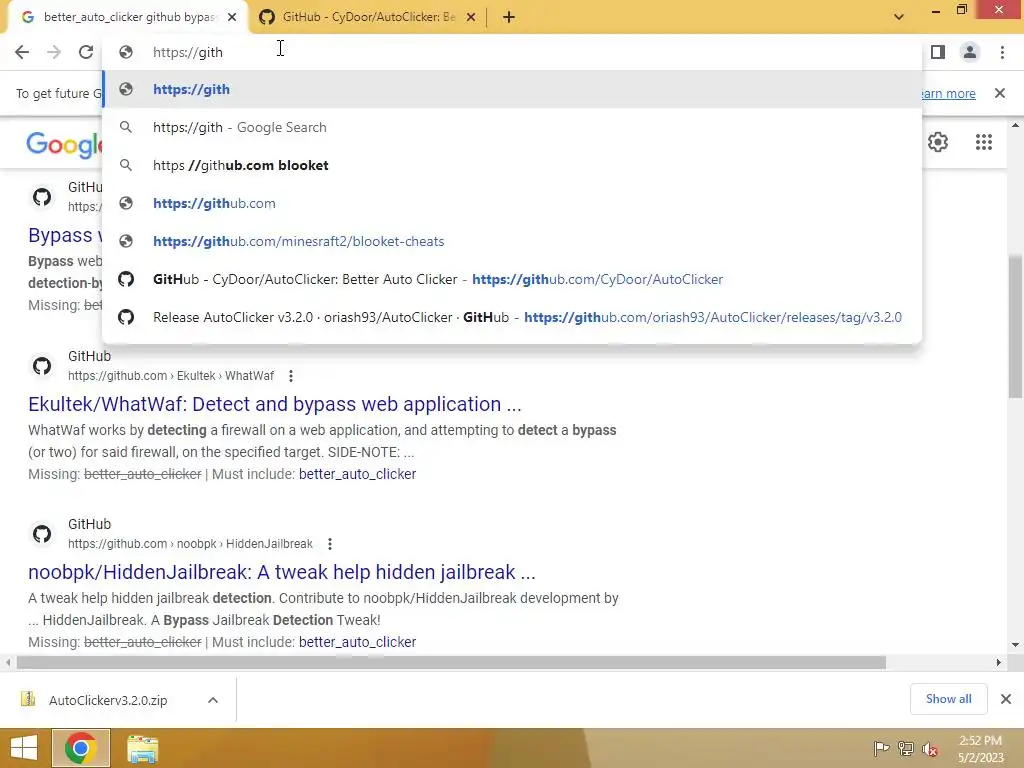Image resolution: width=1024 pixels, height=768 pixels.
Task: Click the scroll-down arrow of the page scrollbar
Action: [1016, 645]
